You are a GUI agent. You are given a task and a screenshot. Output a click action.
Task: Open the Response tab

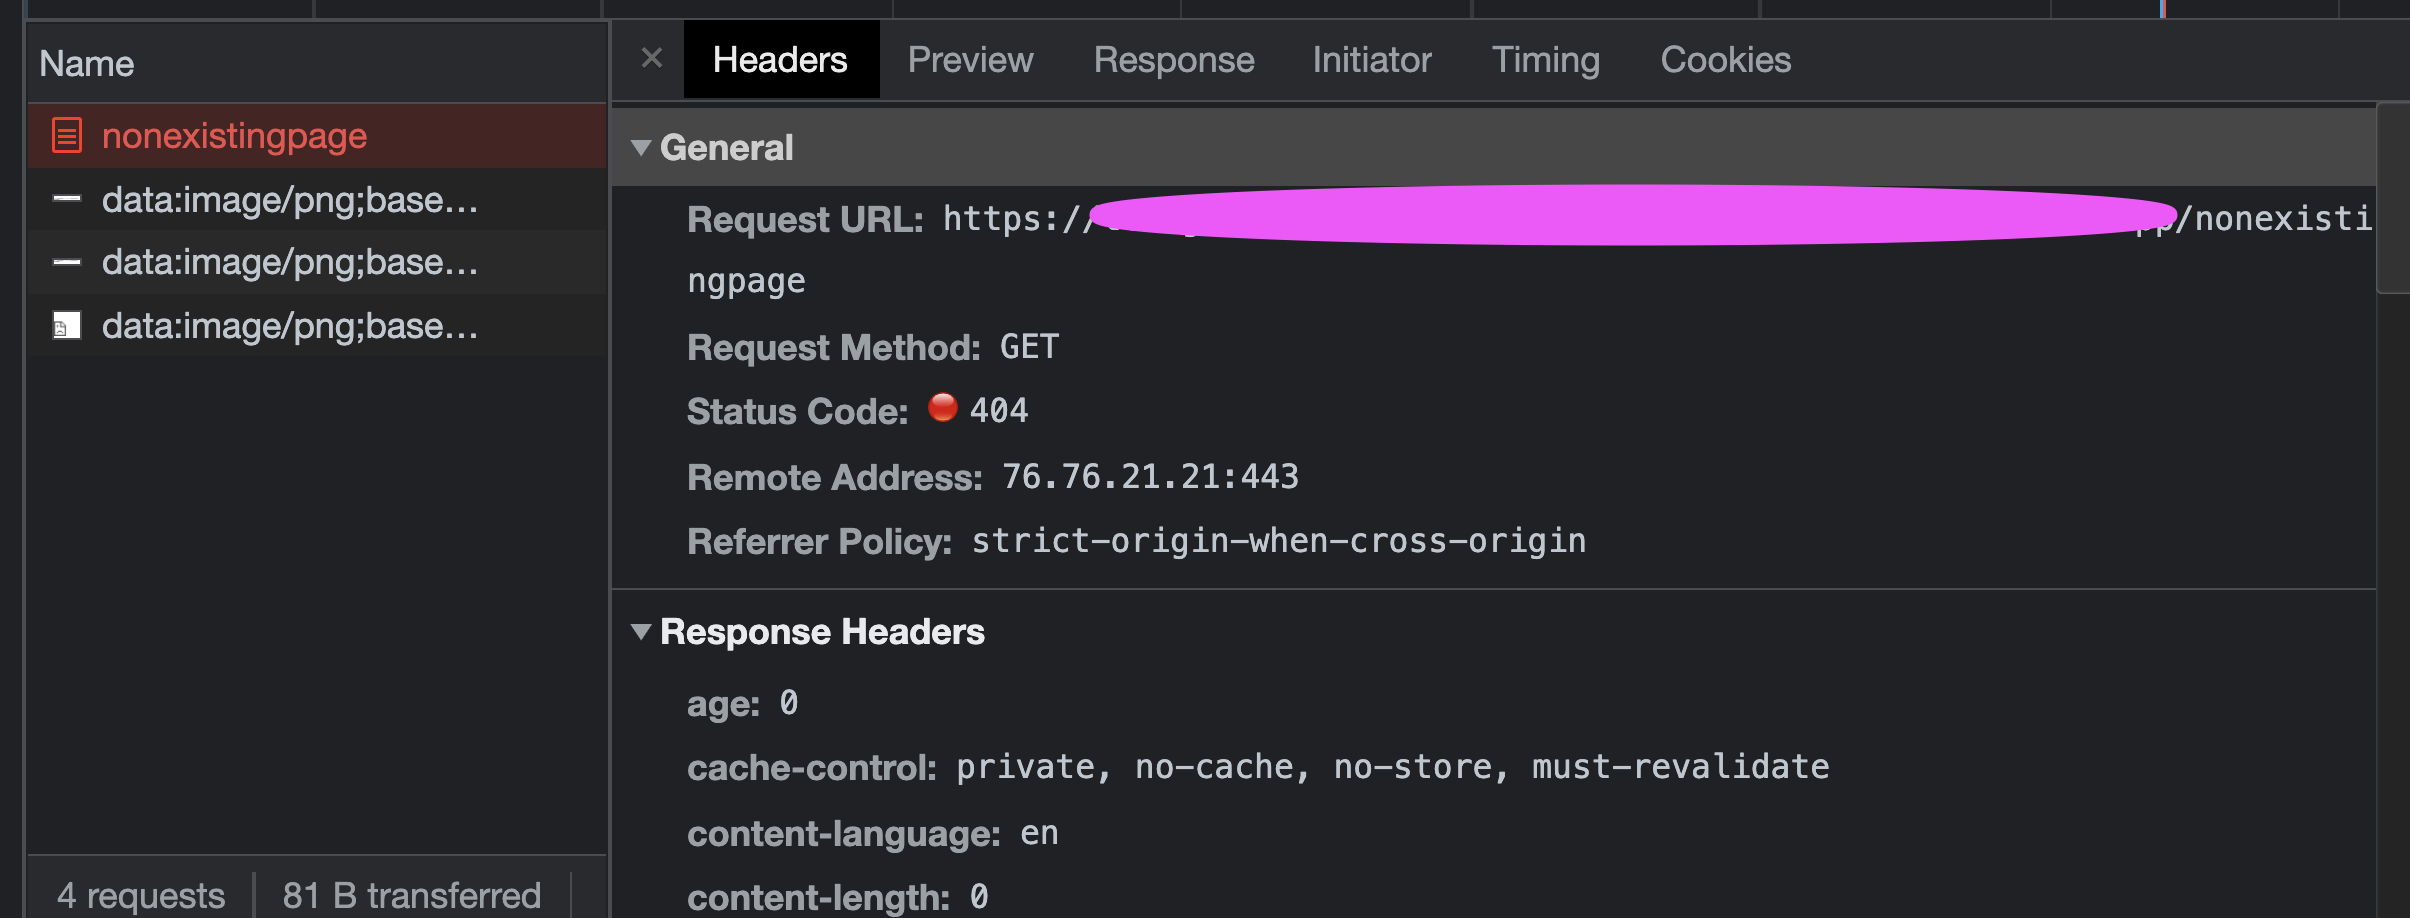[1173, 59]
